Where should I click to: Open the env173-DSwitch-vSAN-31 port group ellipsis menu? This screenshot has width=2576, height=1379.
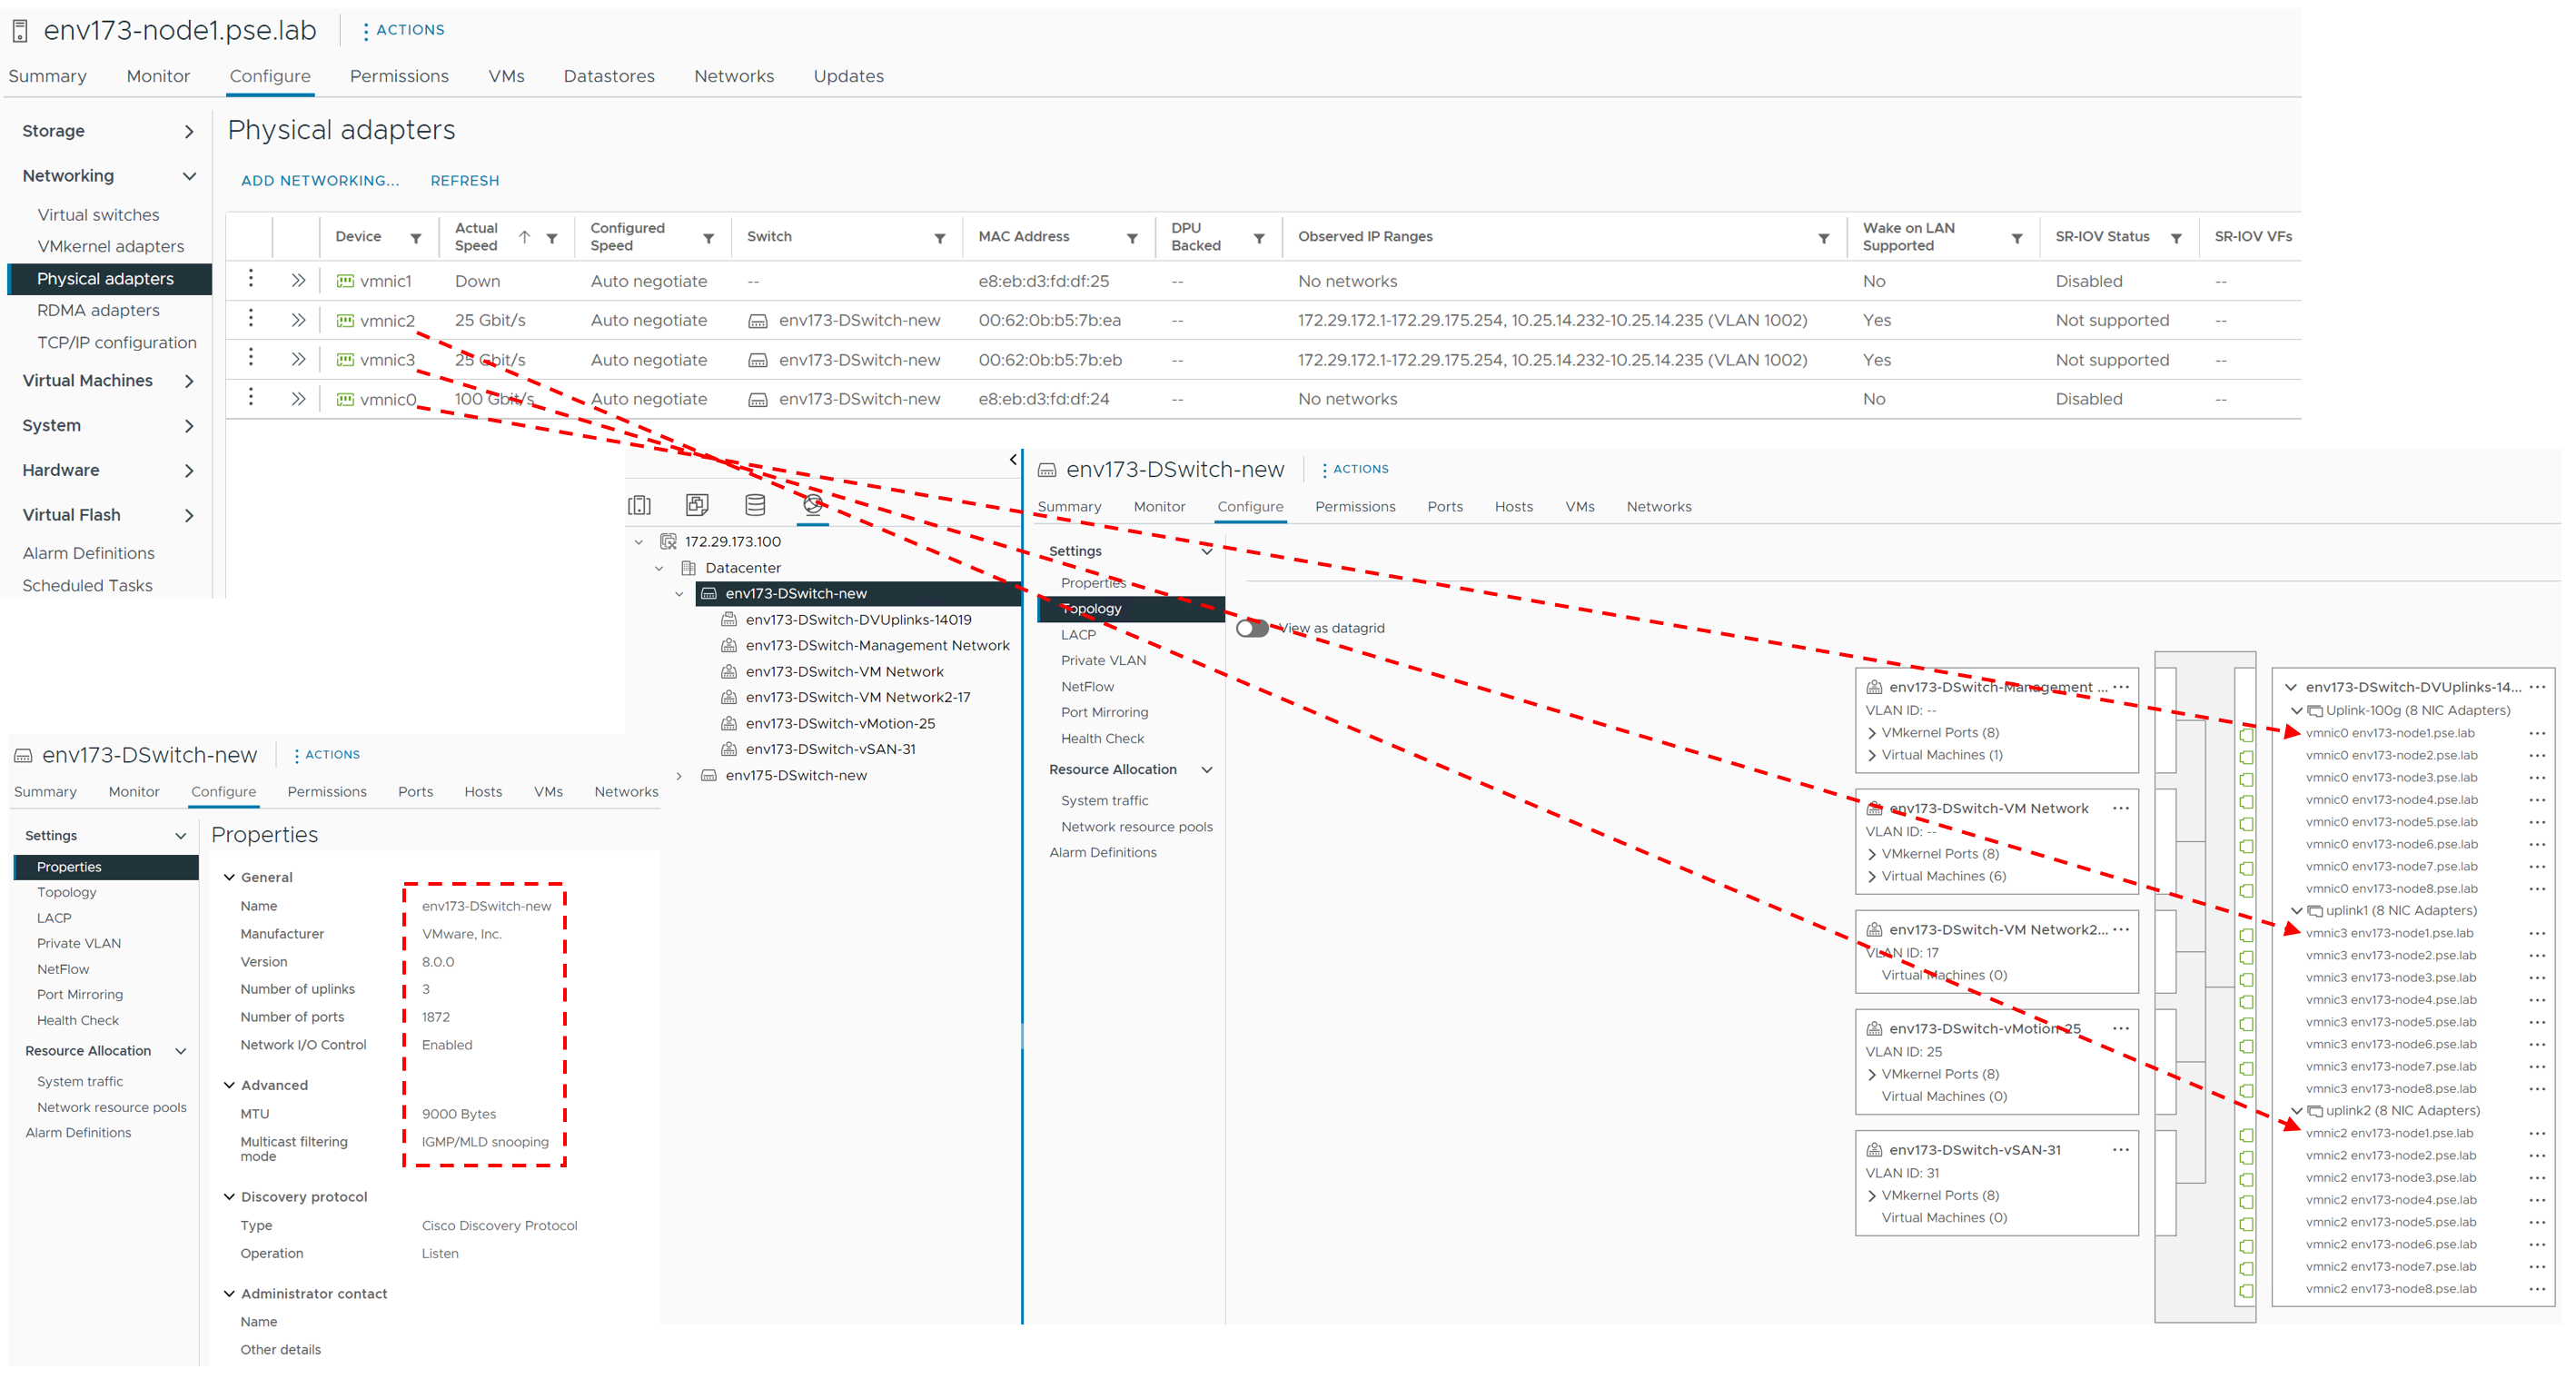click(x=2121, y=1150)
